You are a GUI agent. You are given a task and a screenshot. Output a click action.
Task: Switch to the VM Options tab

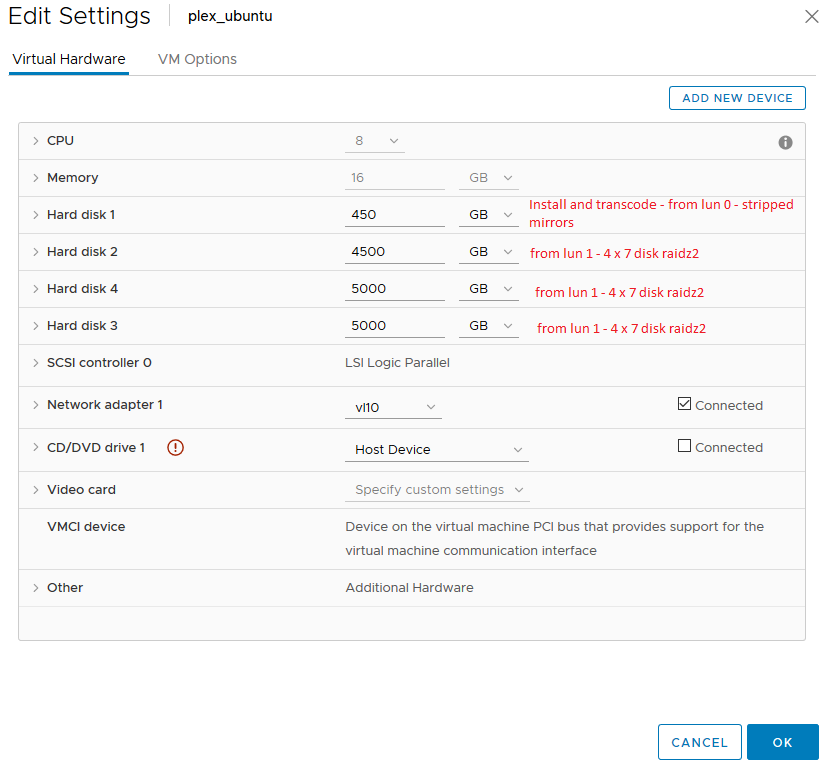click(197, 59)
